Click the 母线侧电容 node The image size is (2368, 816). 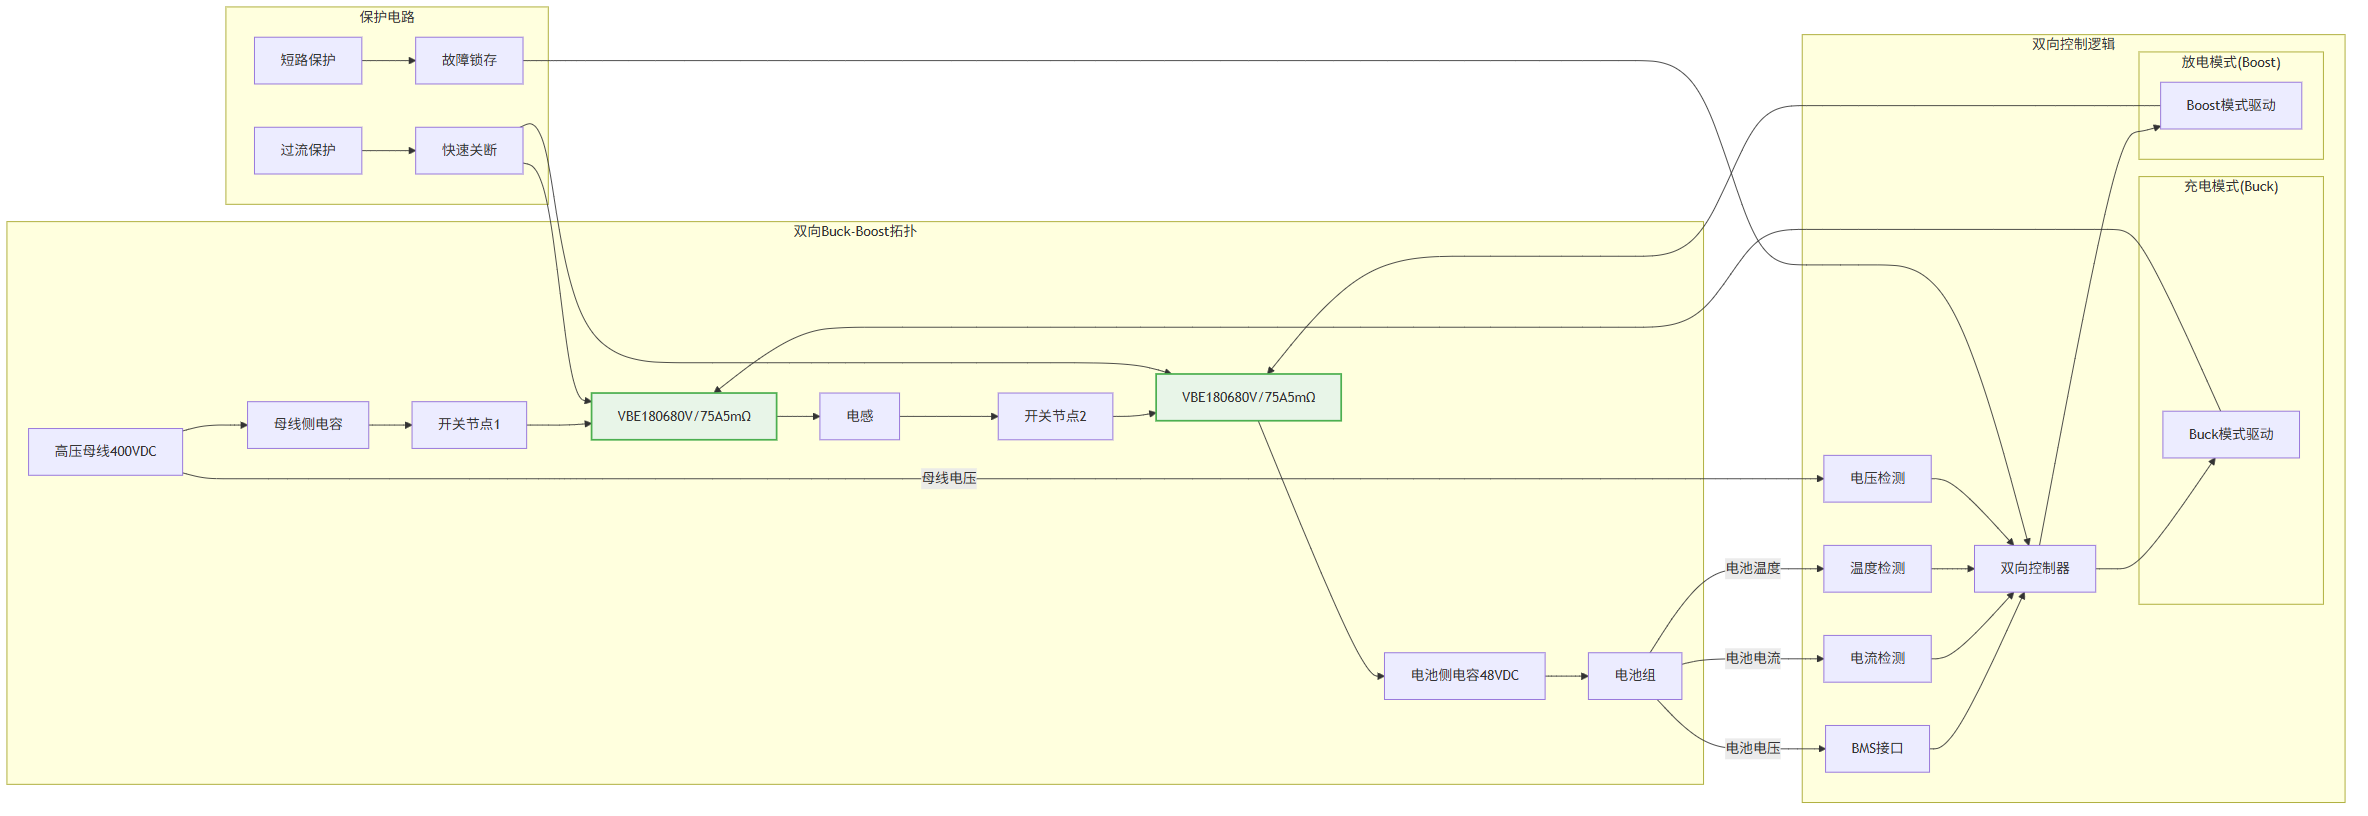pyautogui.click(x=308, y=425)
